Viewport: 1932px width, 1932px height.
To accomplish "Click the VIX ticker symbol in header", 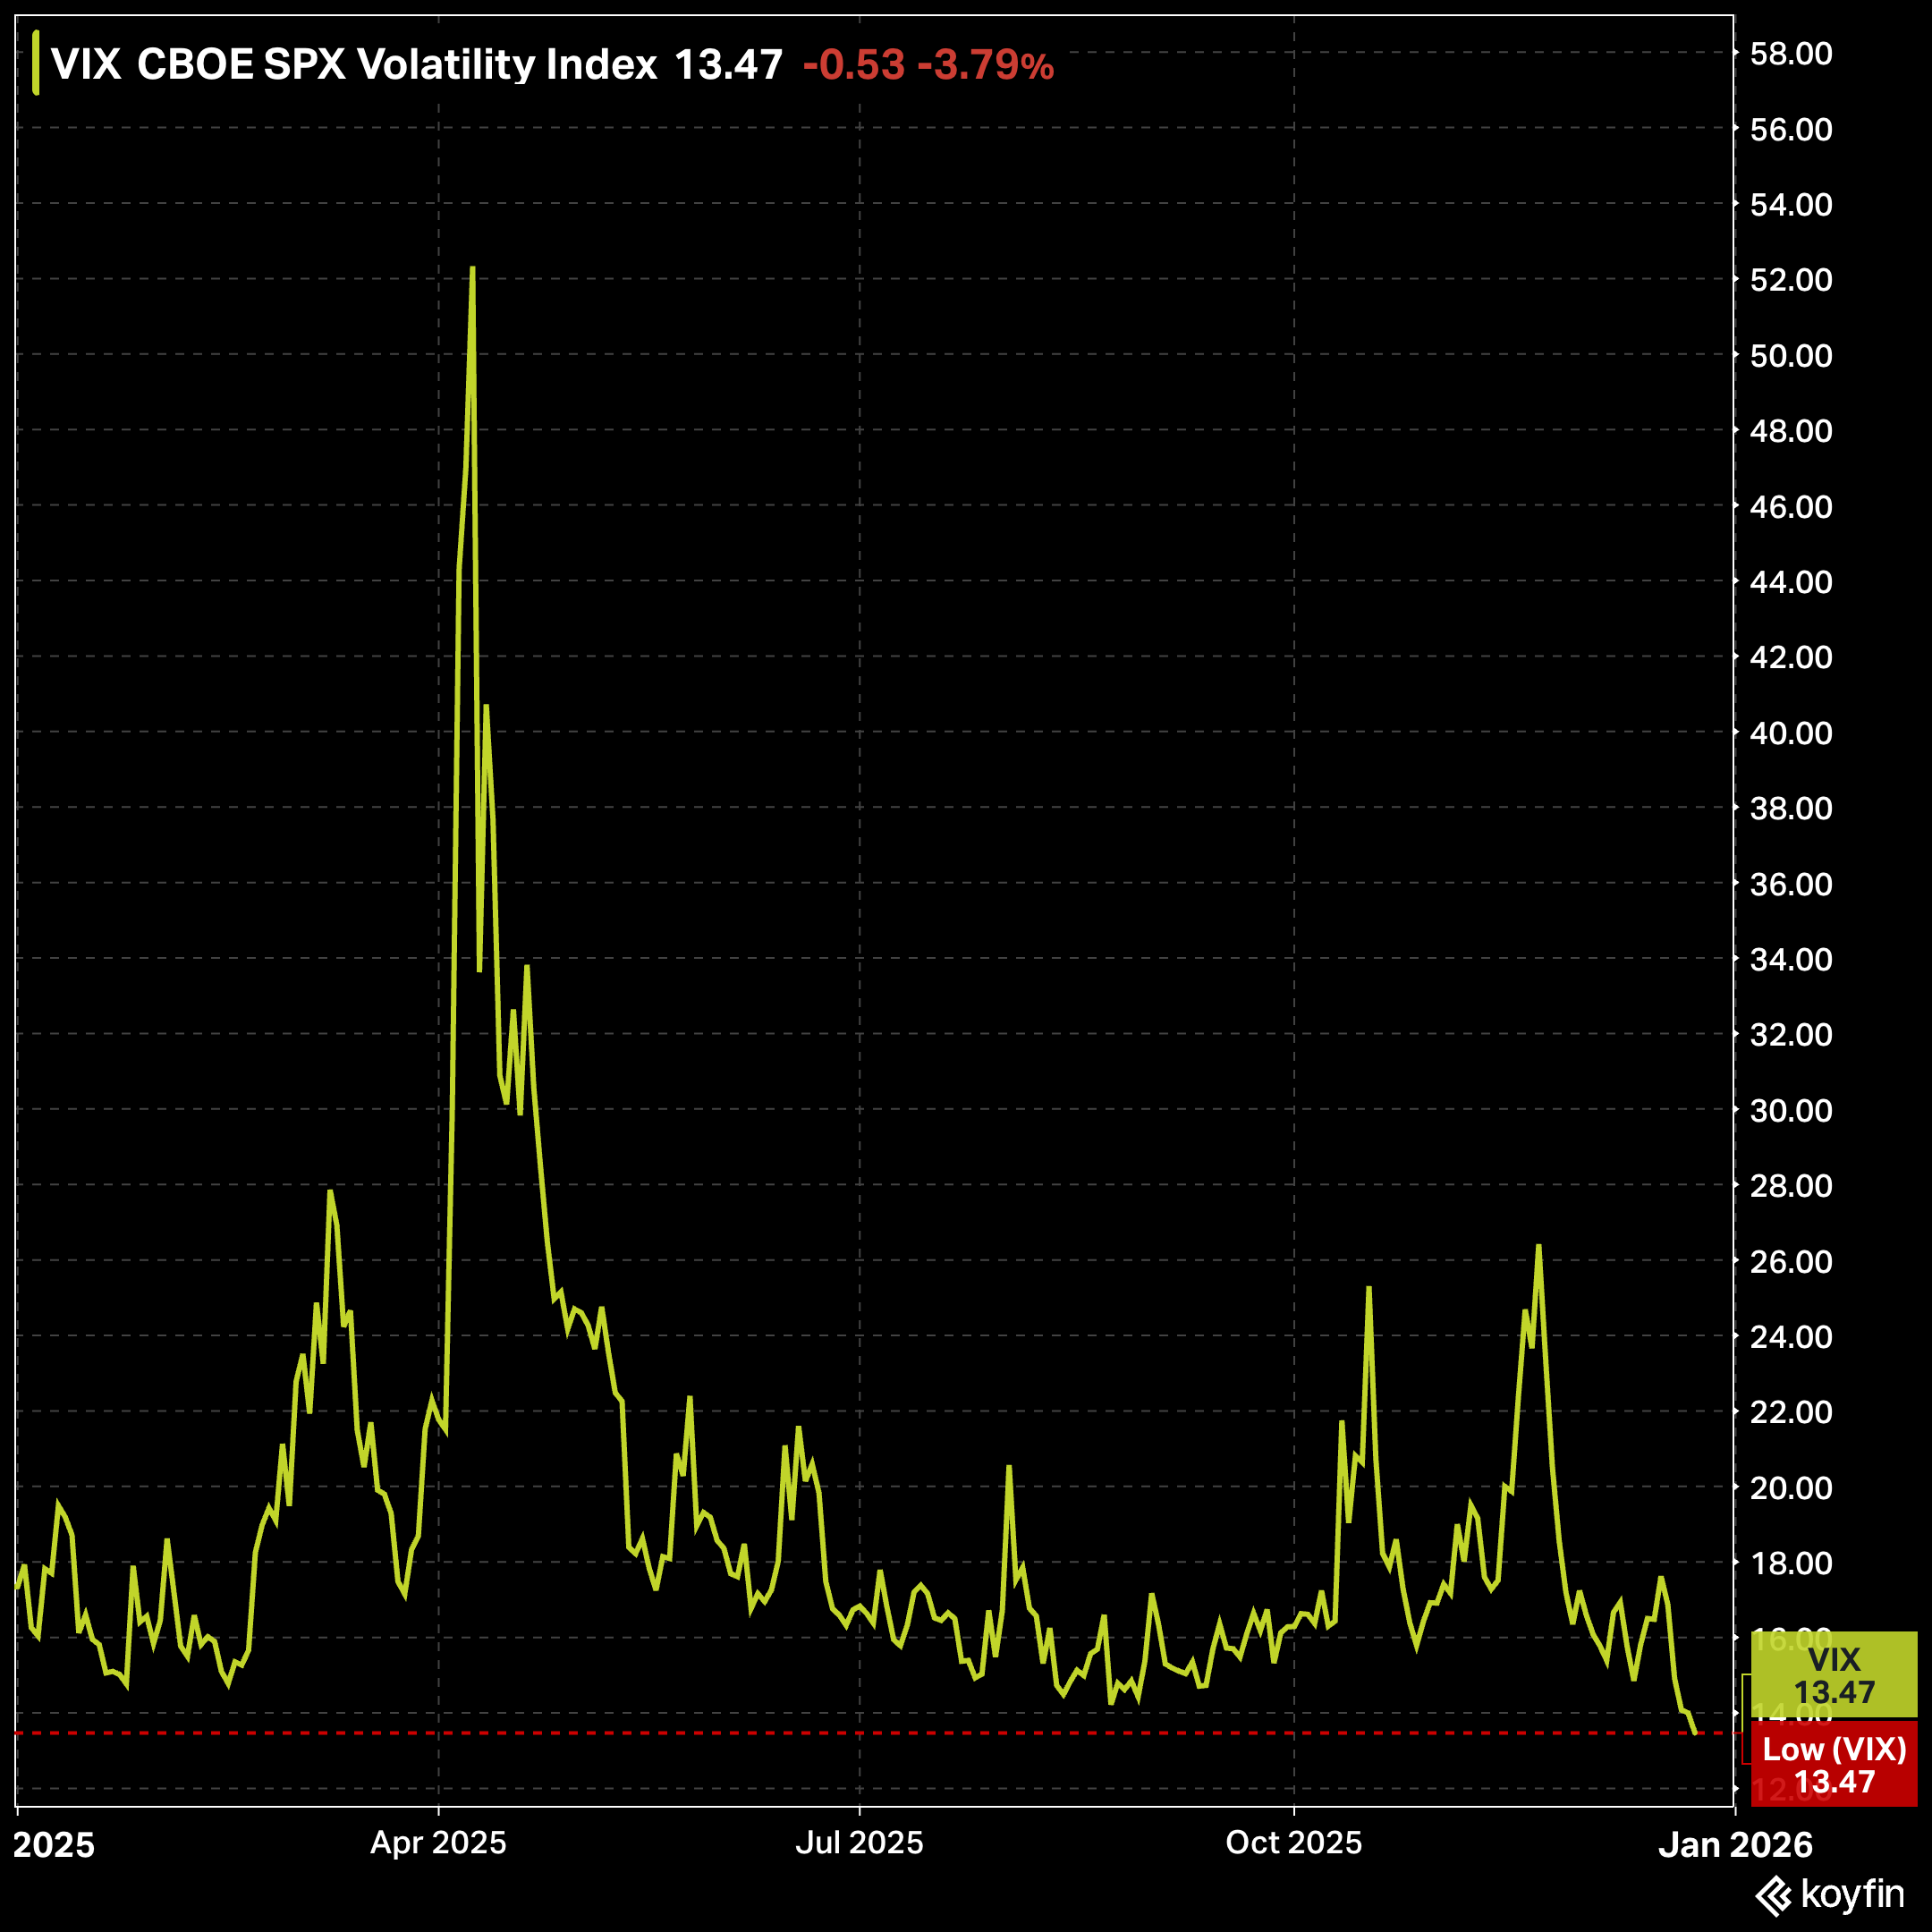I will pyautogui.click(x=86, y=65).
